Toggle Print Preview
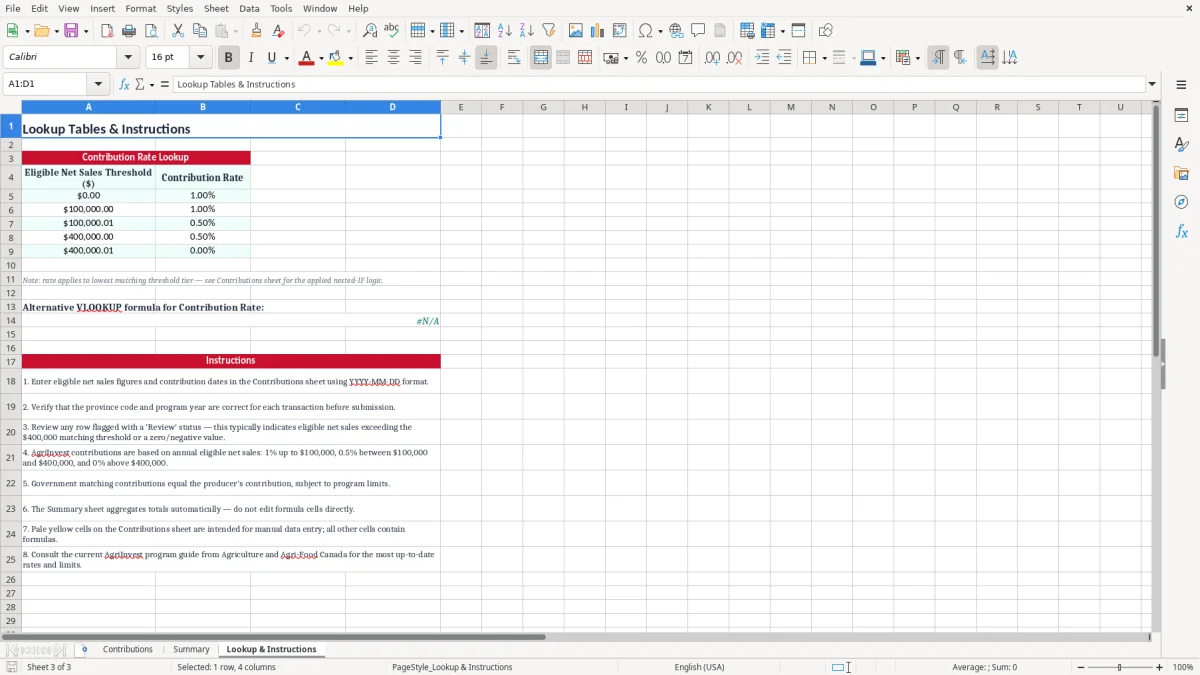This screenshot has width=1200, height=675. click(x=149, y=31)
